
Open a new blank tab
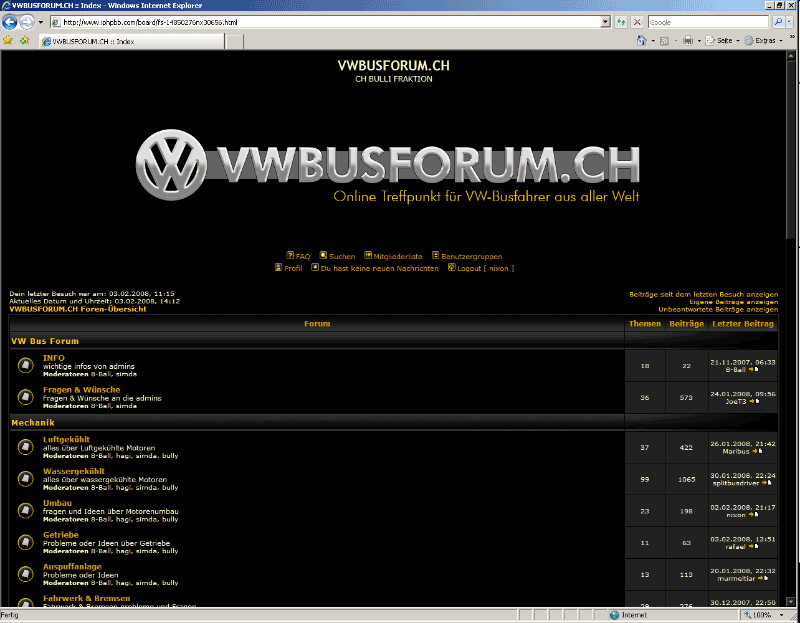234,42
